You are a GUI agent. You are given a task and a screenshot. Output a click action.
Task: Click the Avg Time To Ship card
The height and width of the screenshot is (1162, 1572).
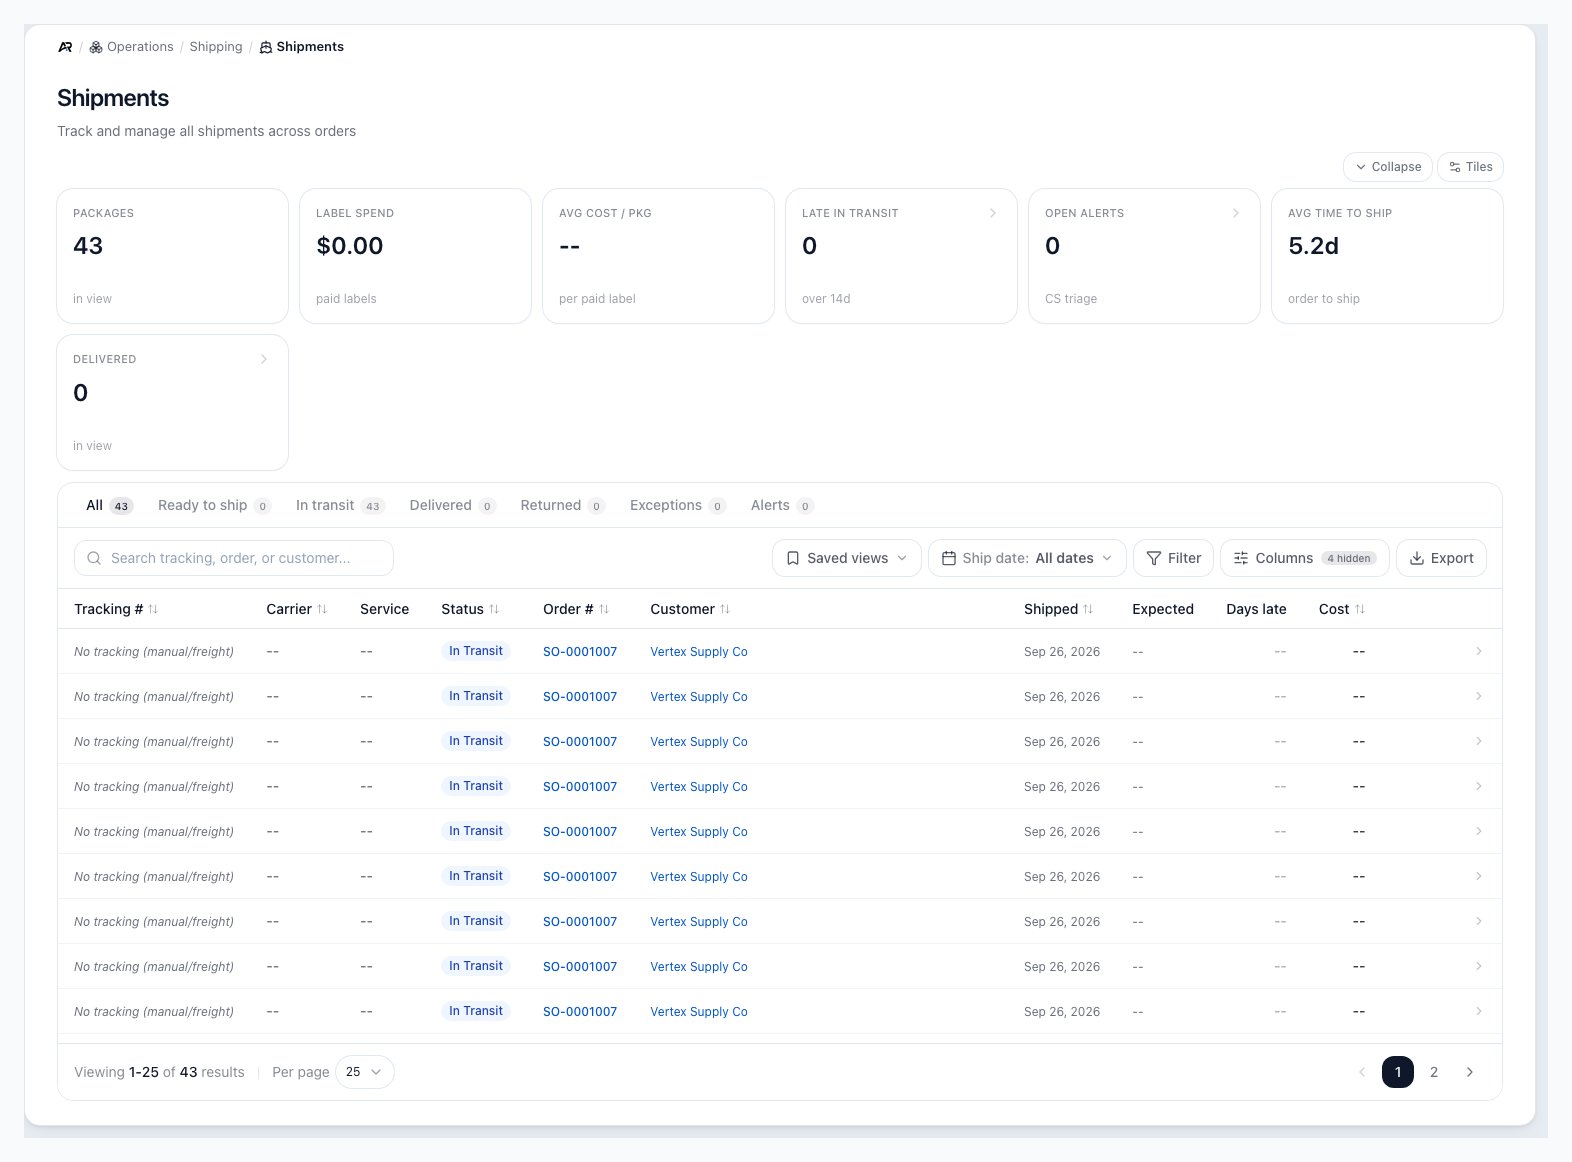tap(1387, 256)
